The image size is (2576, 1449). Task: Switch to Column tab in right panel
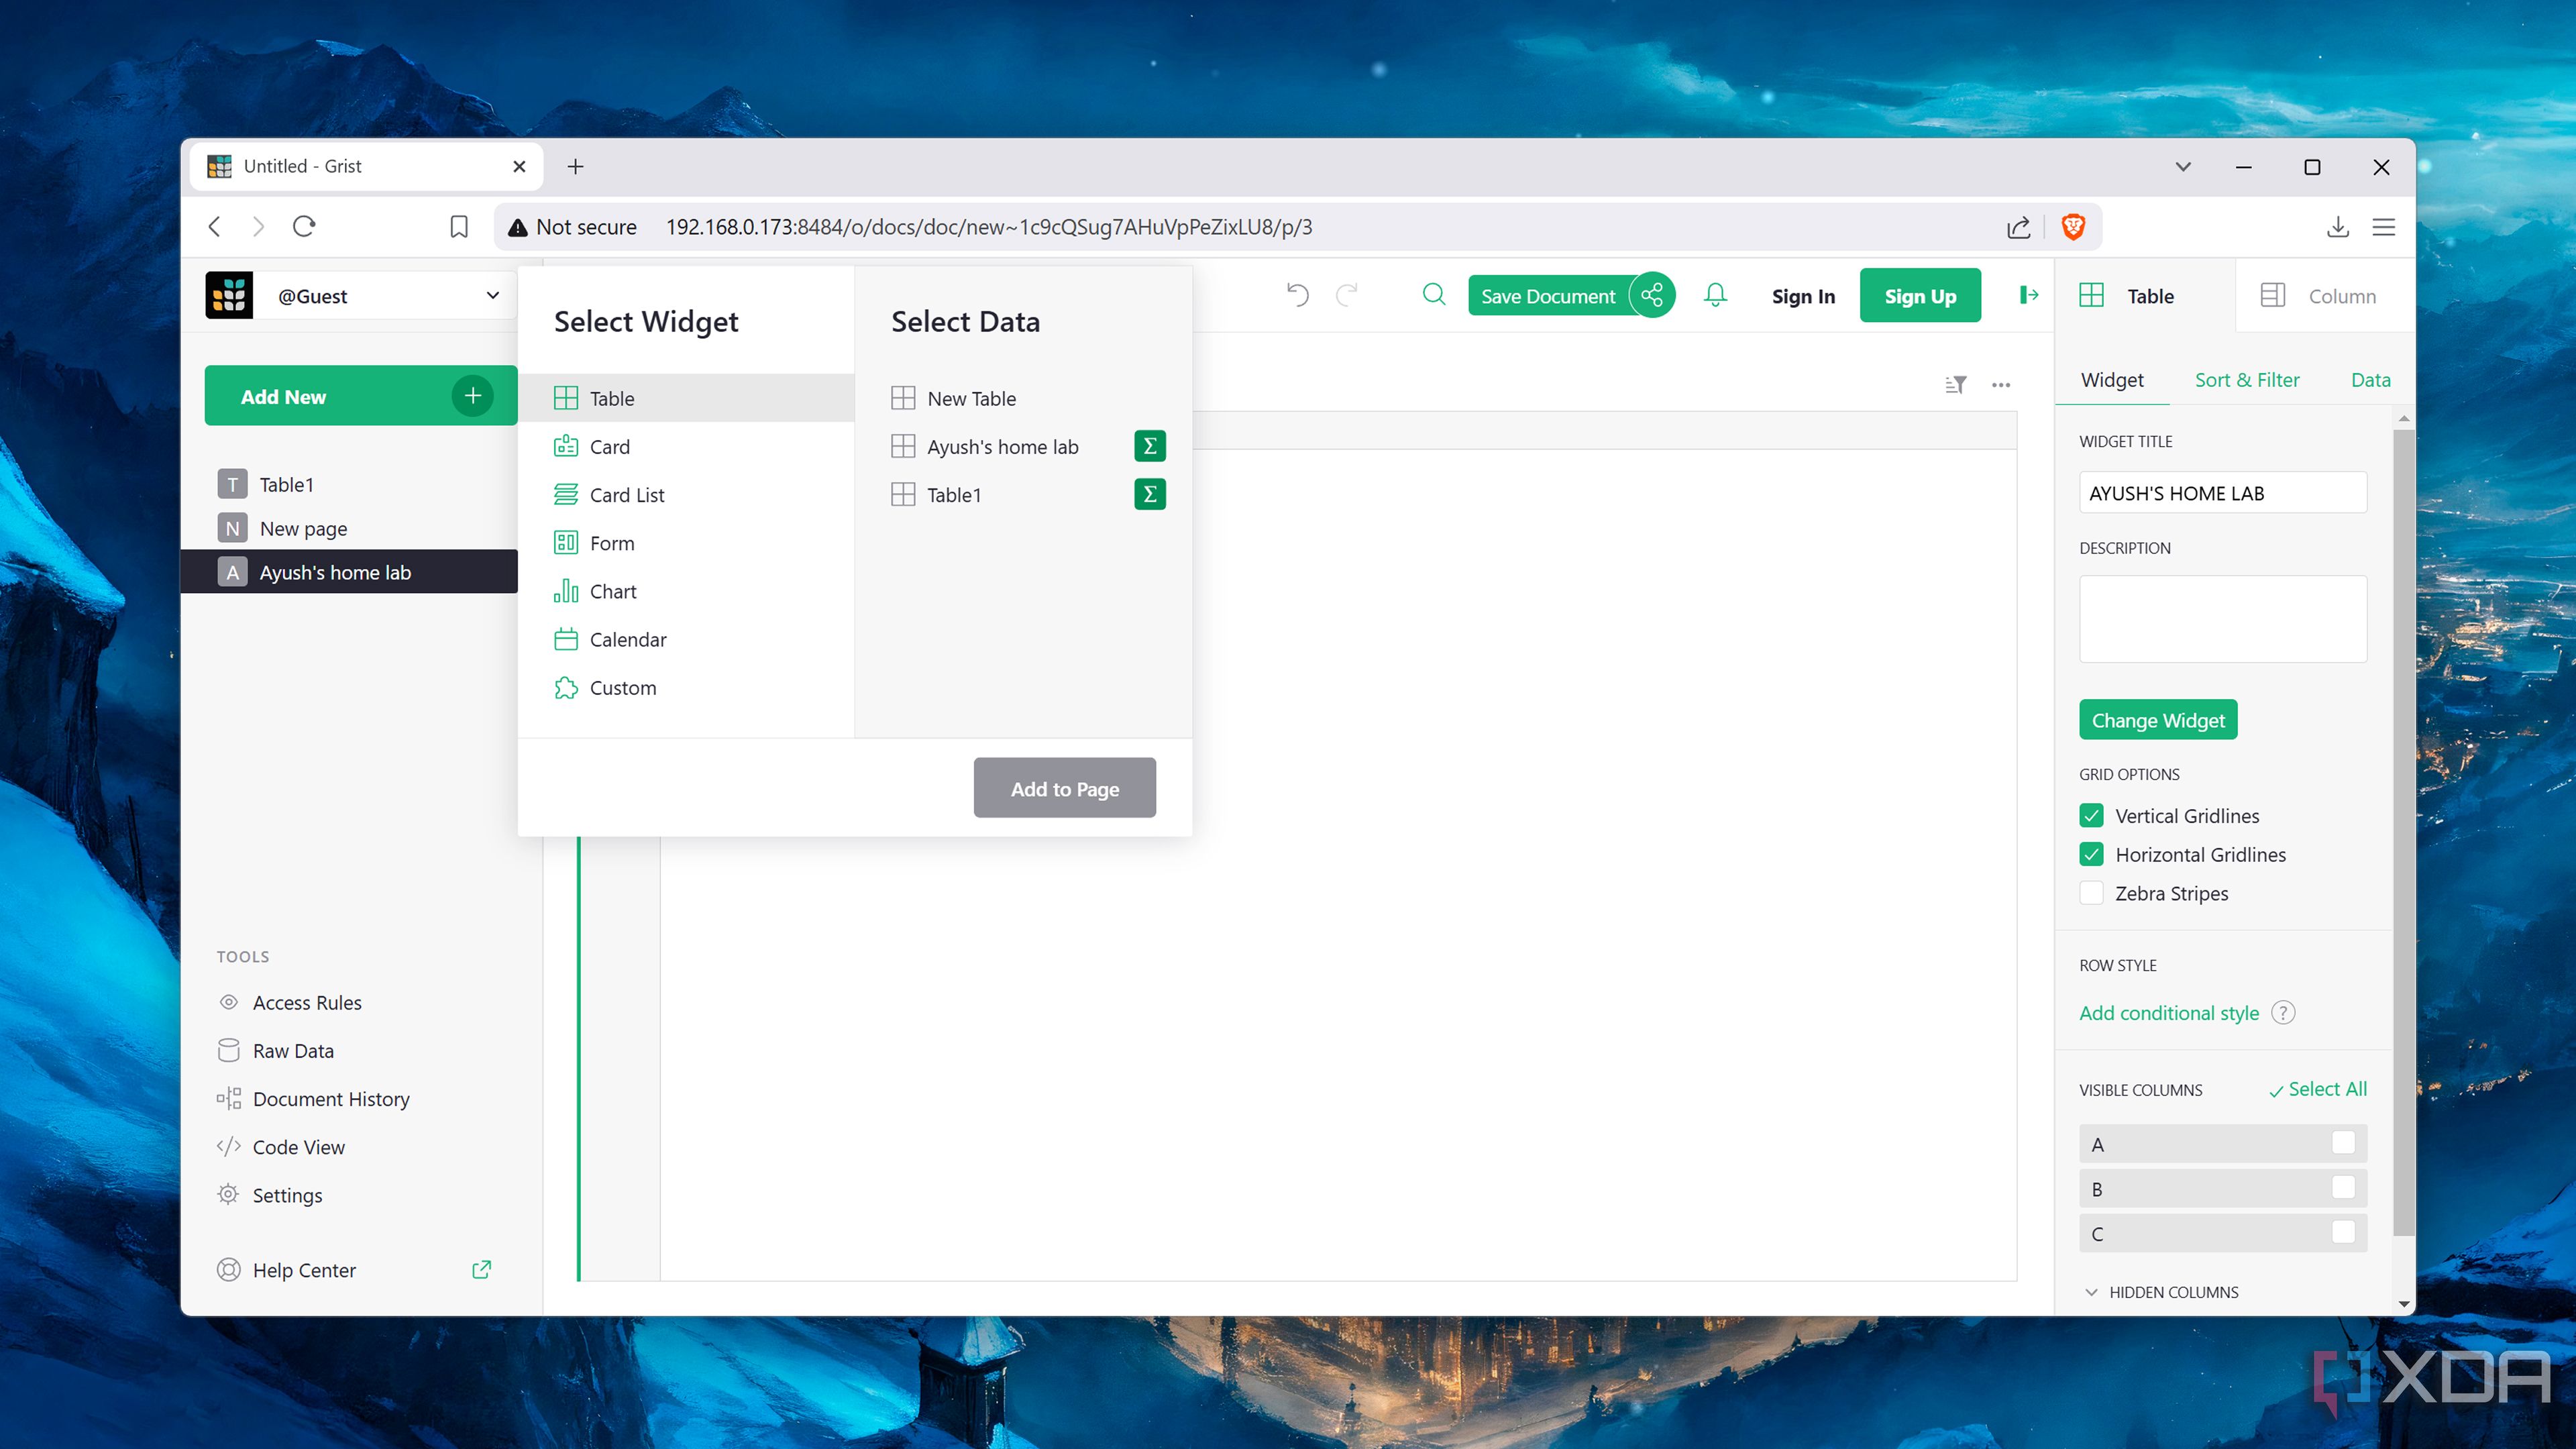click(2325, 296)
